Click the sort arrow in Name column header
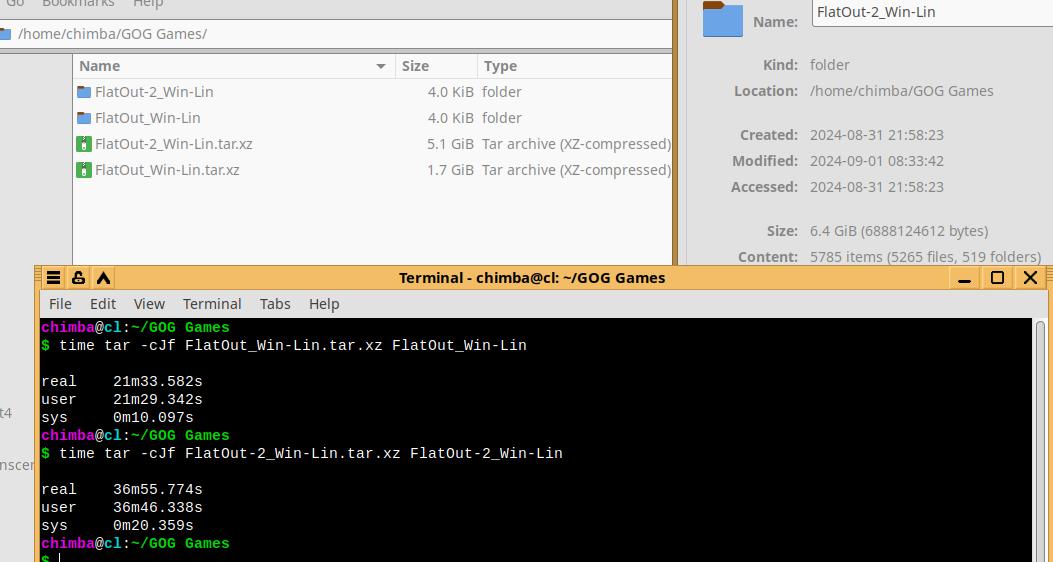 pos(381,66)
